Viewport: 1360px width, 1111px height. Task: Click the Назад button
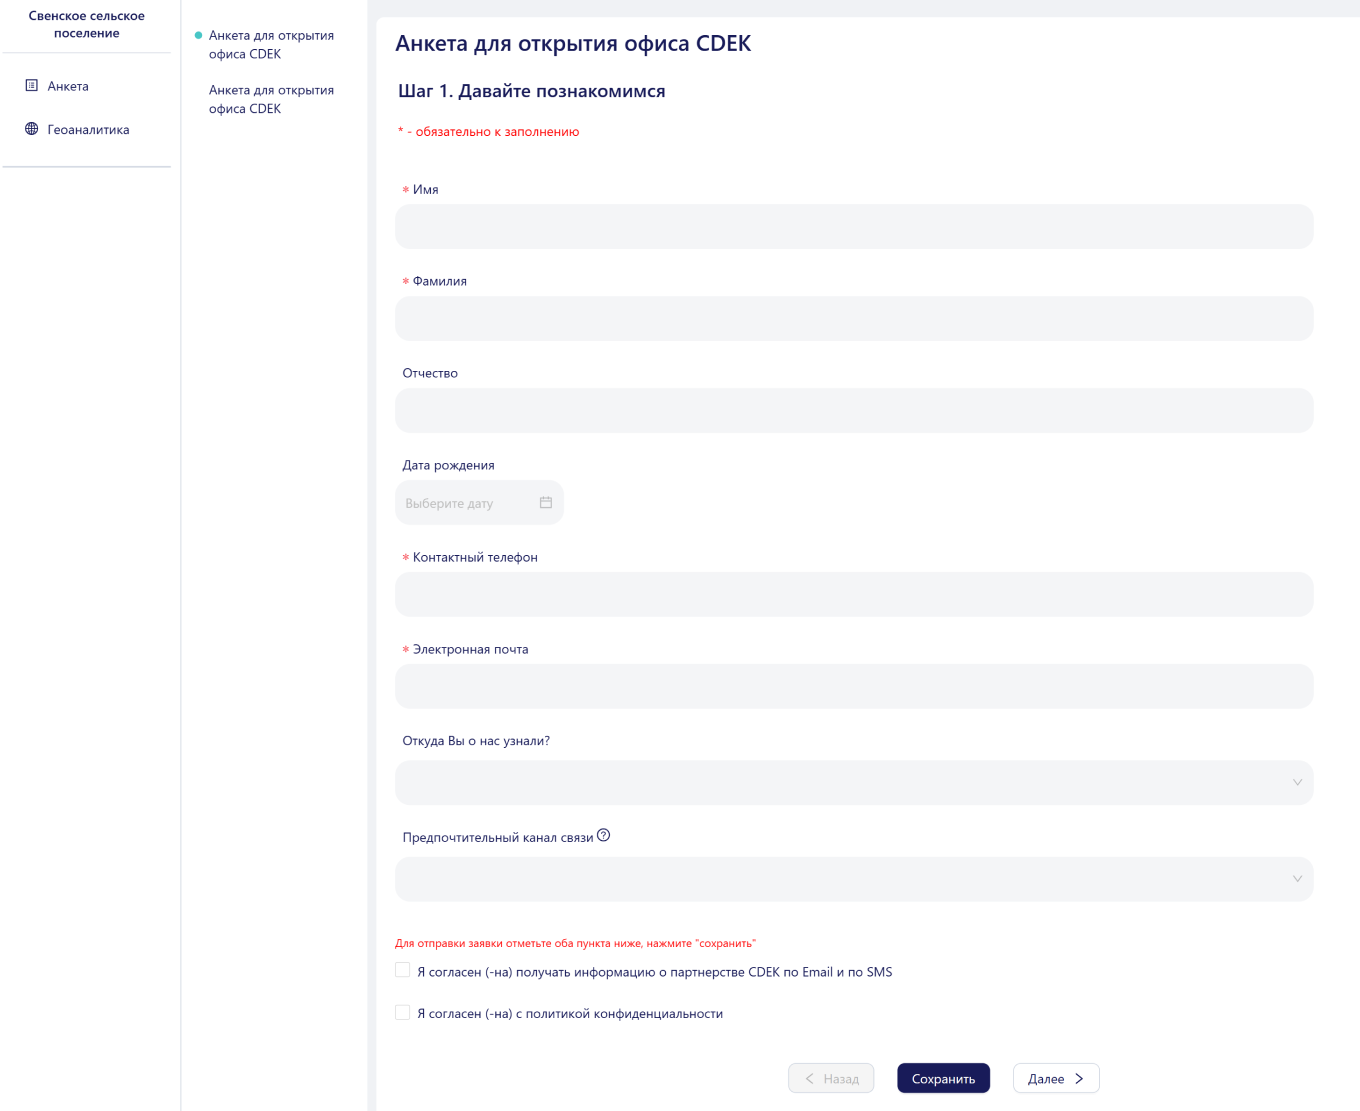[831, 1078]
